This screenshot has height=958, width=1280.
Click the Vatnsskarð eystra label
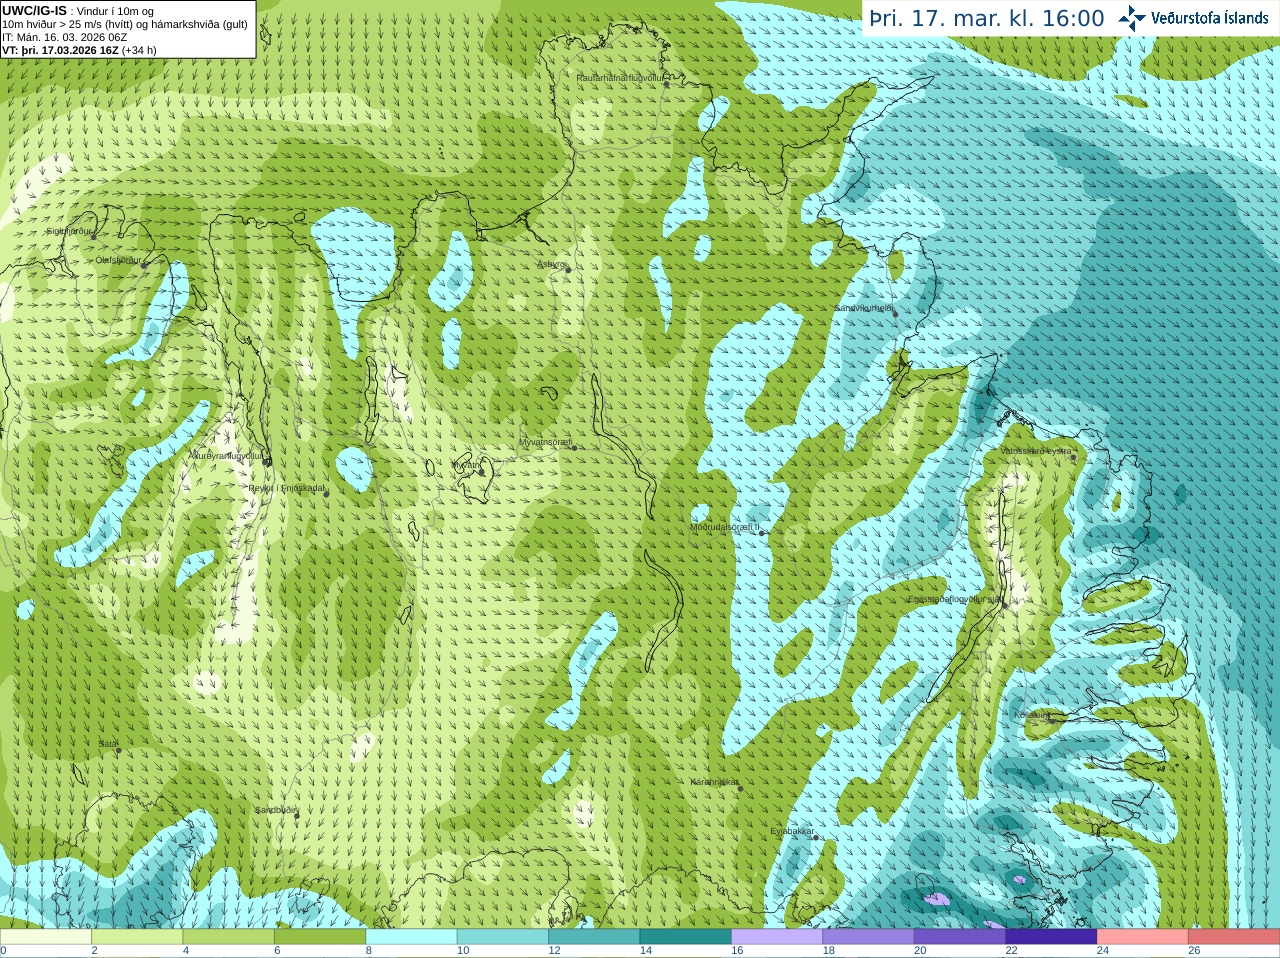pos(1036,451)
